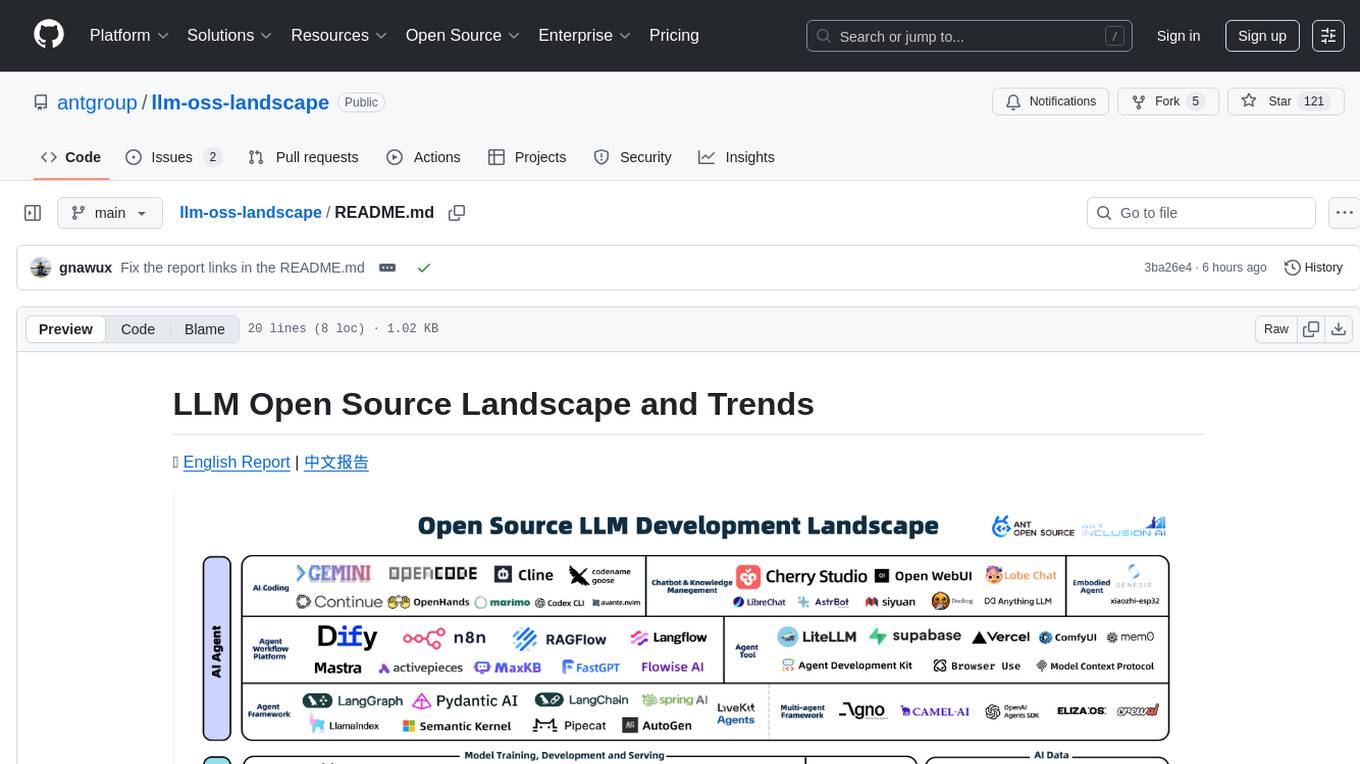Open the llm-oss-landscape repository title link
Viewport: 1360px width, 764px height.
click(x=240, y=102)
